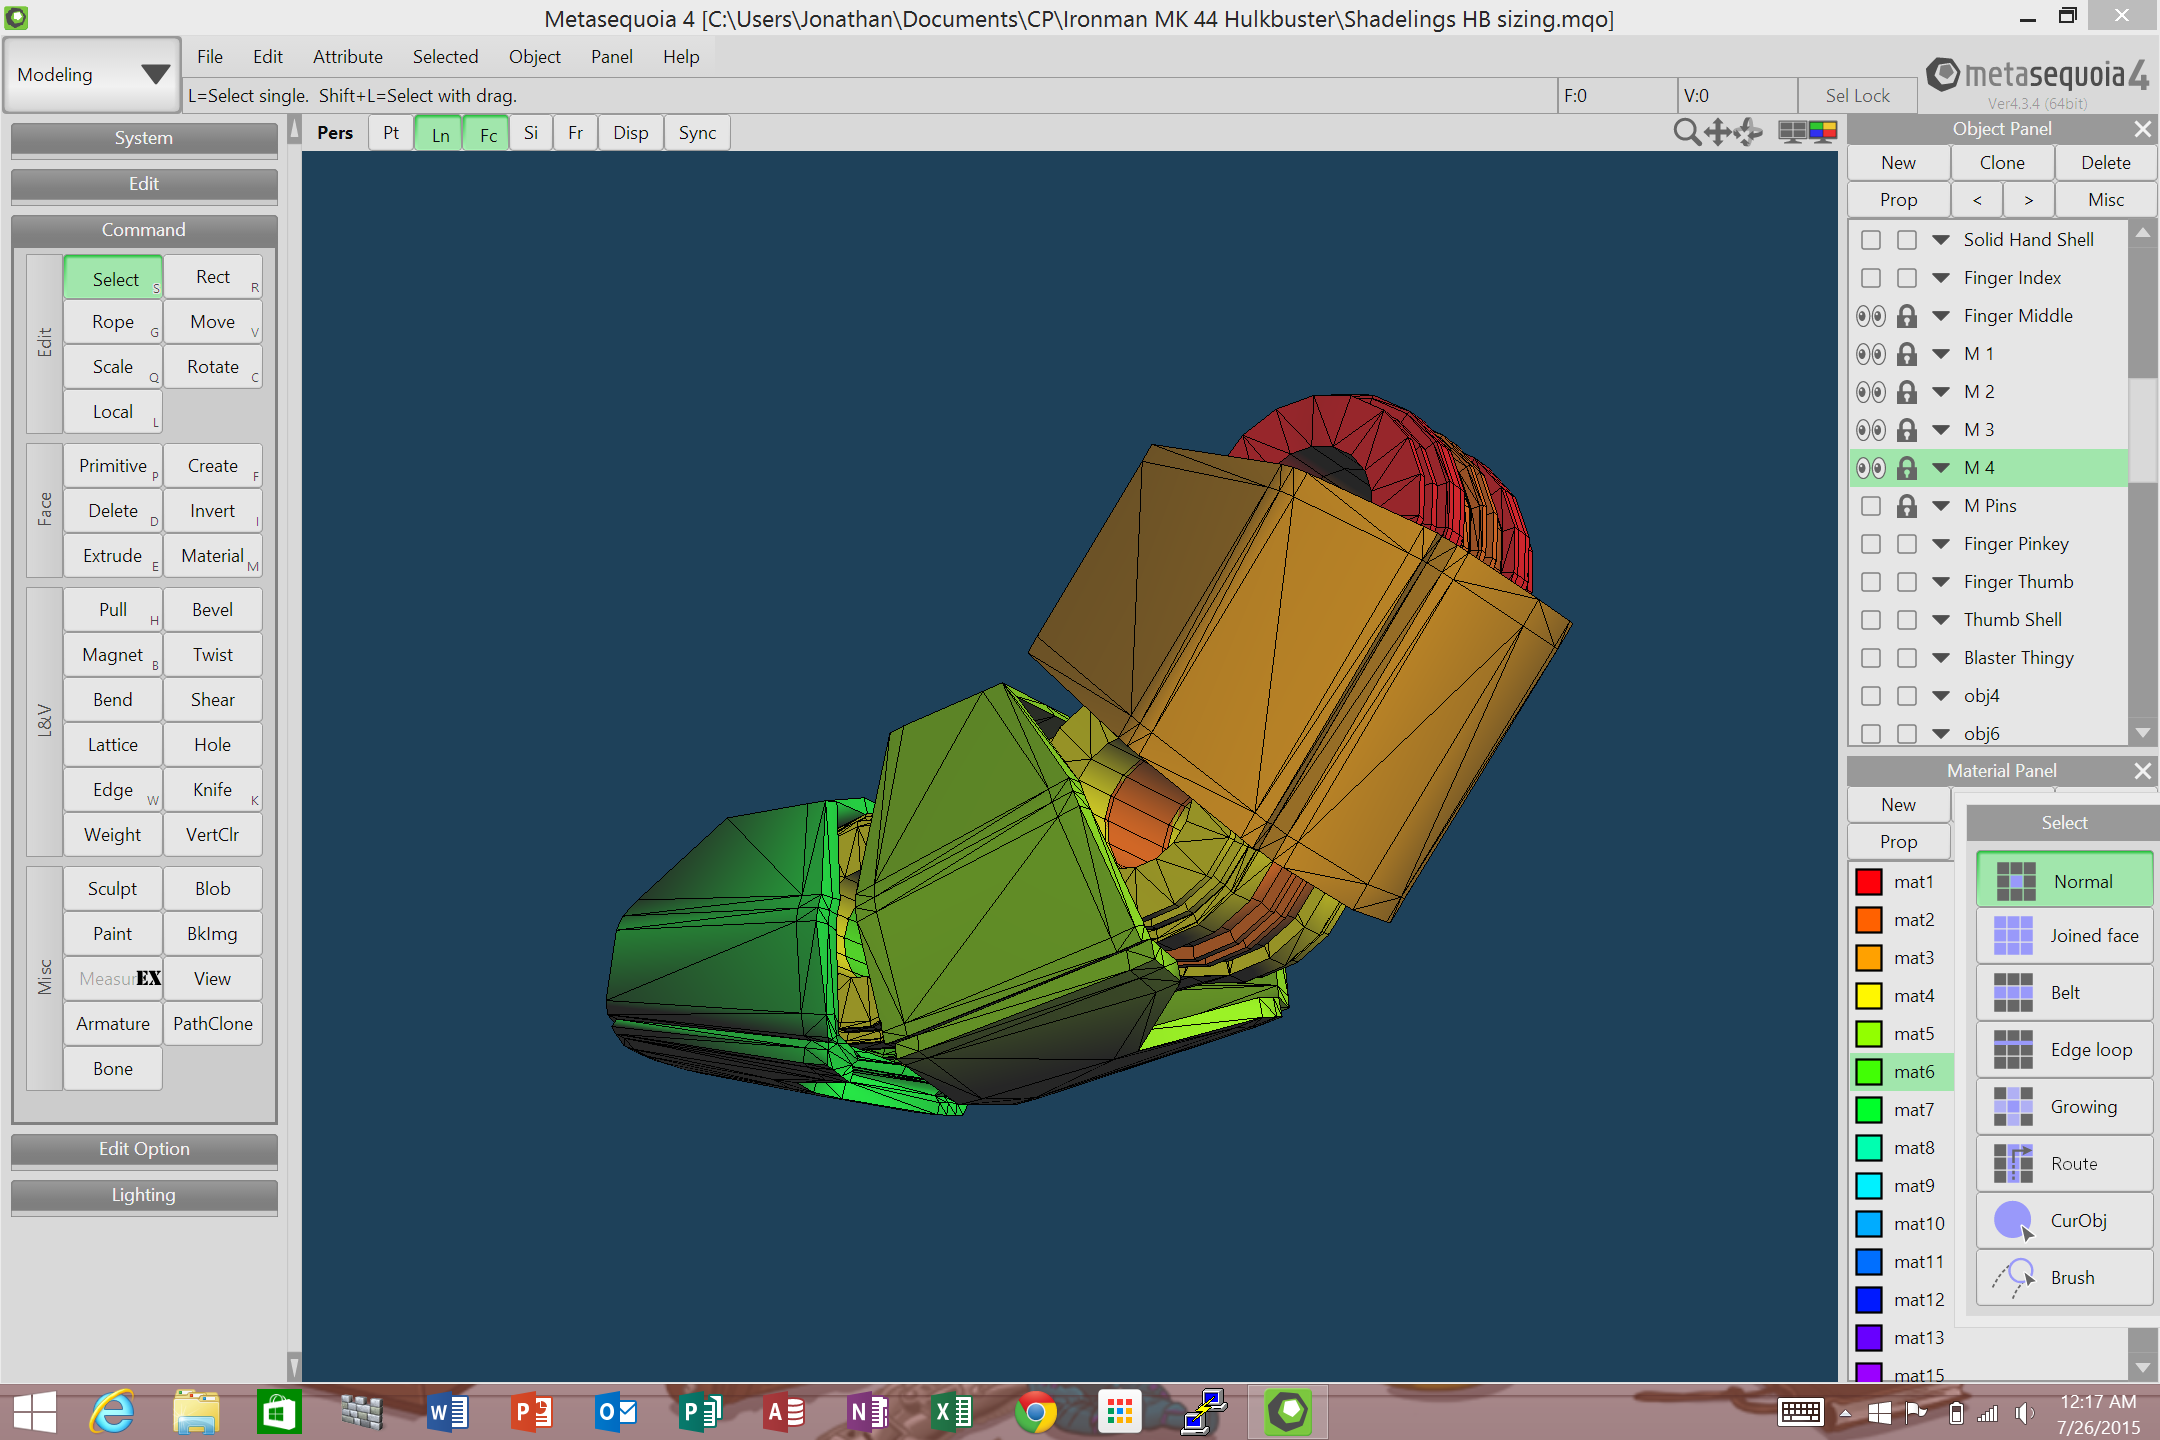Select the blue mat11 color swatch
Screen dimensions: 2160x1440
tap(1869, 1262)
